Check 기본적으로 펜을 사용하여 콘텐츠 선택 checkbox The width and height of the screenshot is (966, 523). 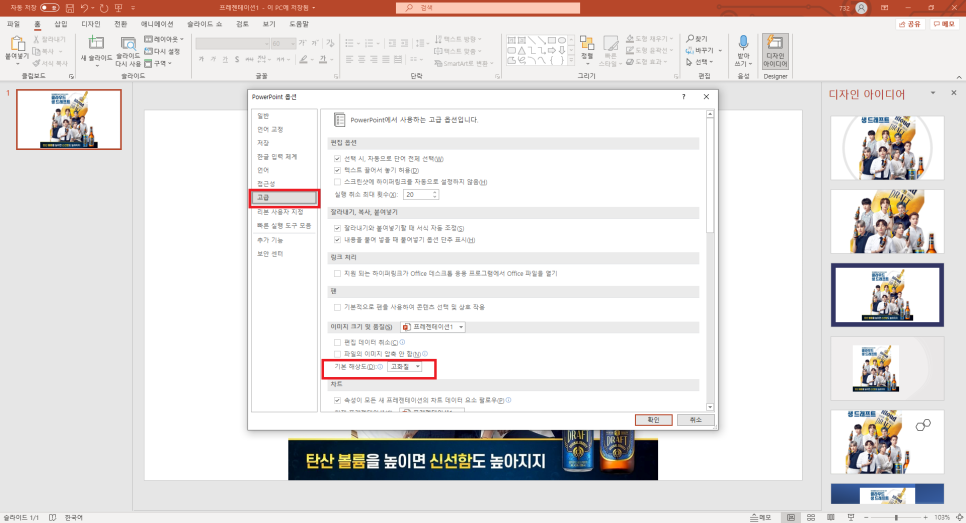pos(337,307)
